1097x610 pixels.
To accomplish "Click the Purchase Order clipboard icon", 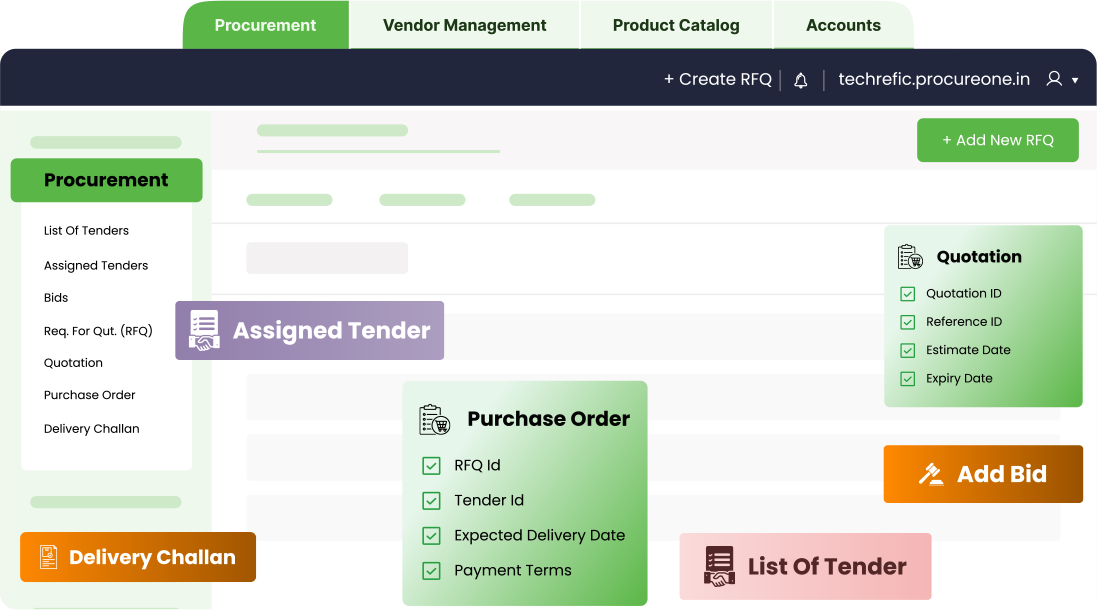I will 435,419.
